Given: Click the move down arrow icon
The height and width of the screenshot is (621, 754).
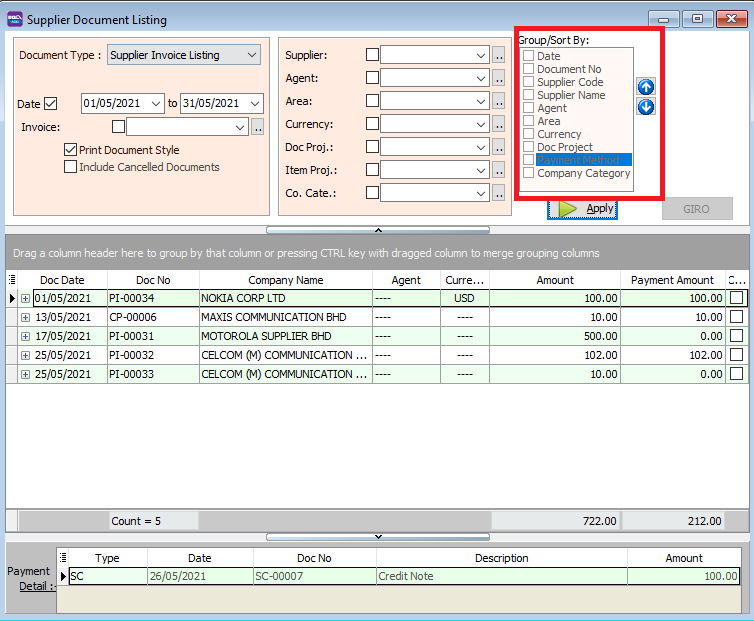Looking at the screenshot, I should (646, 107).
